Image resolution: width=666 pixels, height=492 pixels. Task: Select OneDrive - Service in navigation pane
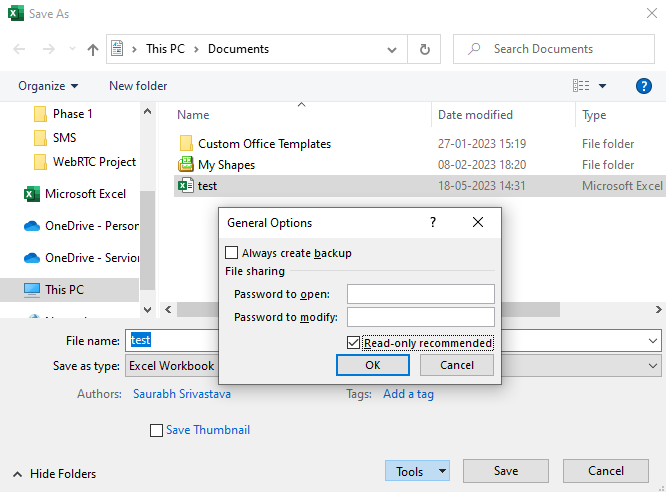click(81, 258)
